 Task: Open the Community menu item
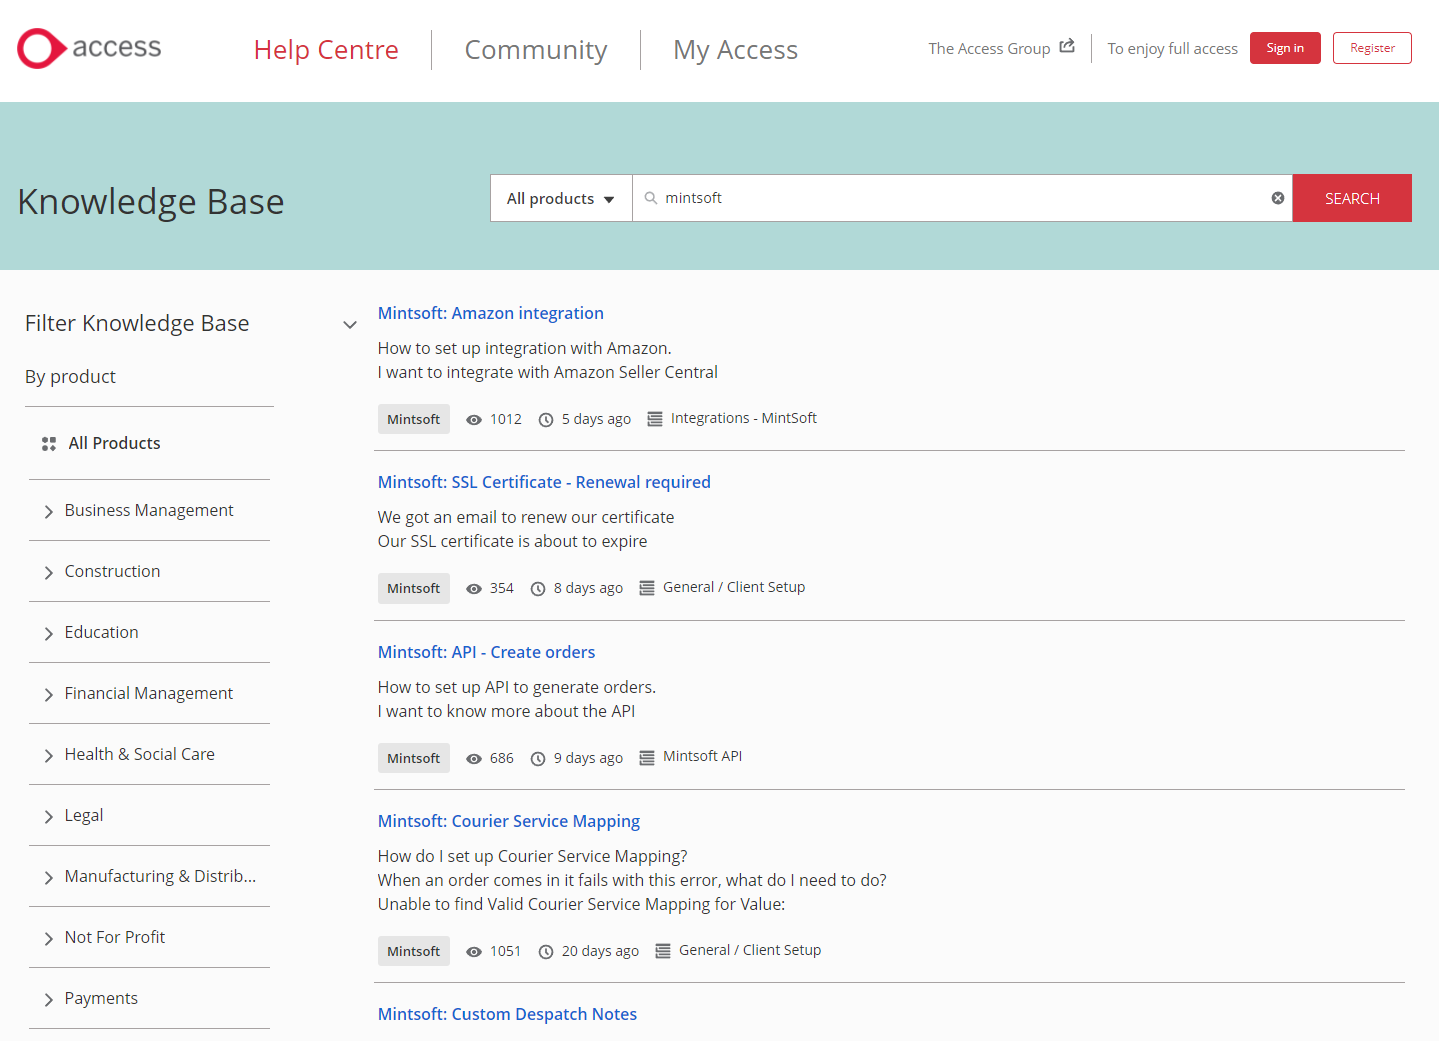(535, 49)
